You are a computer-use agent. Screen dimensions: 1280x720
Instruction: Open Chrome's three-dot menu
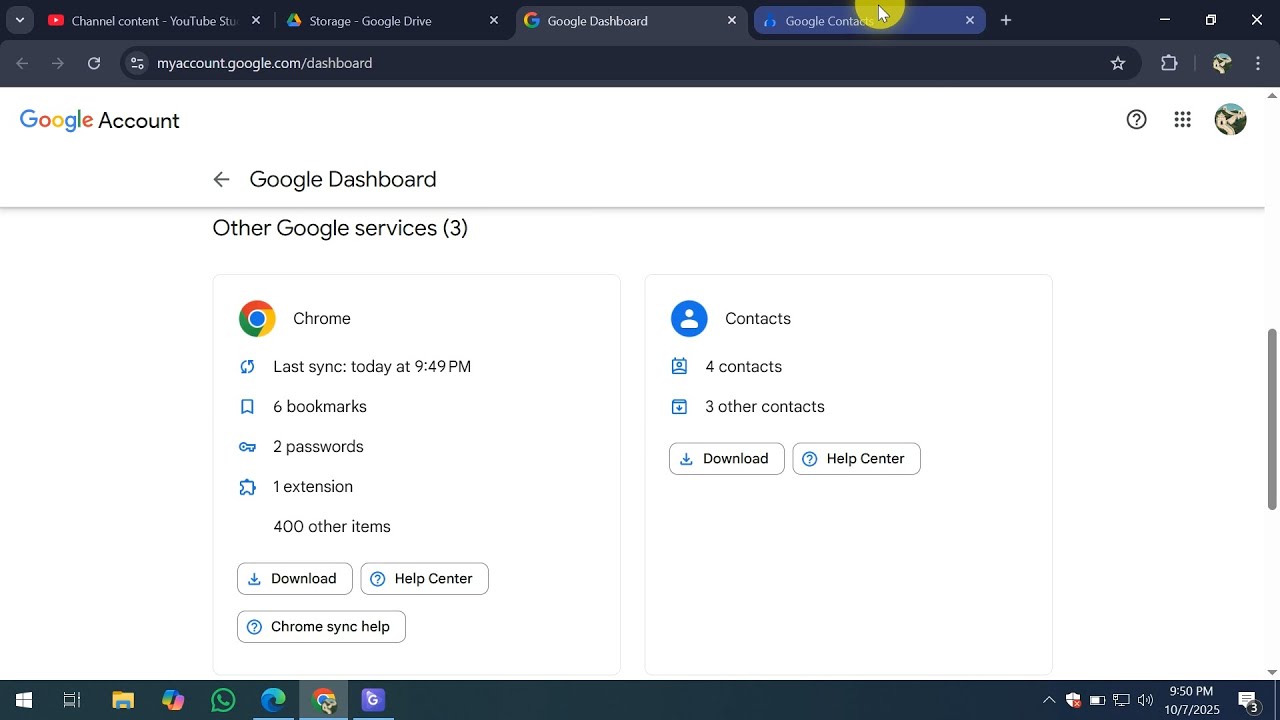click(x=1258, y=63)
